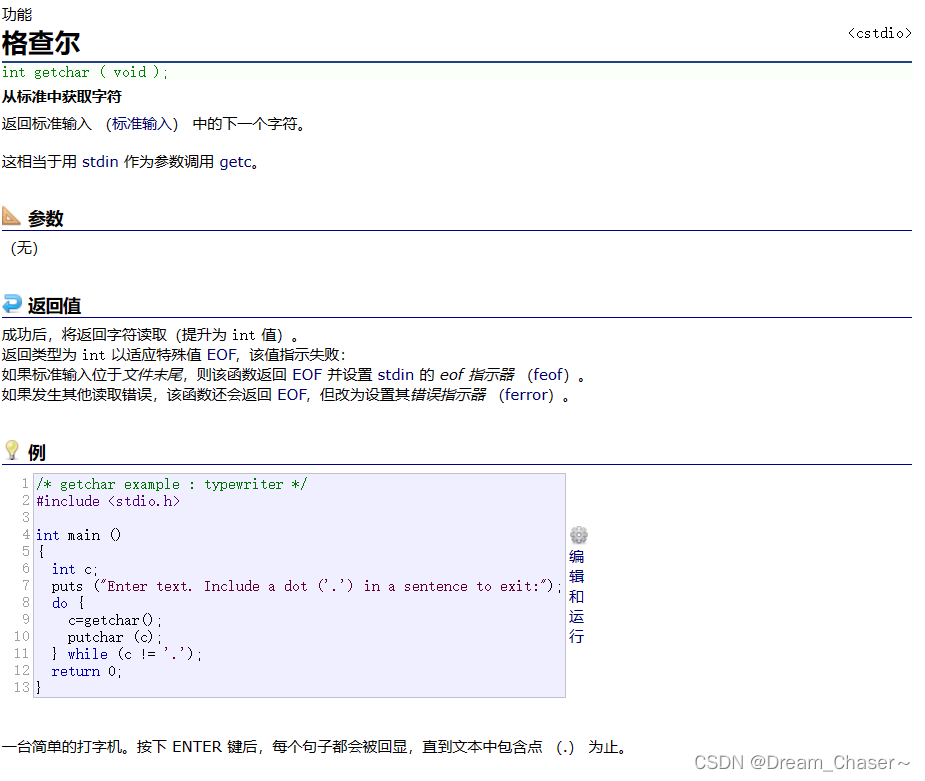Click the 从标准中获取字符 subtitle
Image resolution: width=925 pixels, height=781 pixels.
pos(61,96)
